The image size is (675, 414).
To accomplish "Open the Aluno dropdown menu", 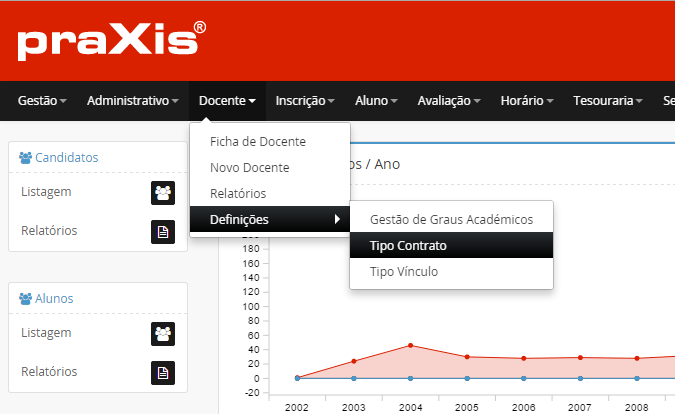I will 376,101.
